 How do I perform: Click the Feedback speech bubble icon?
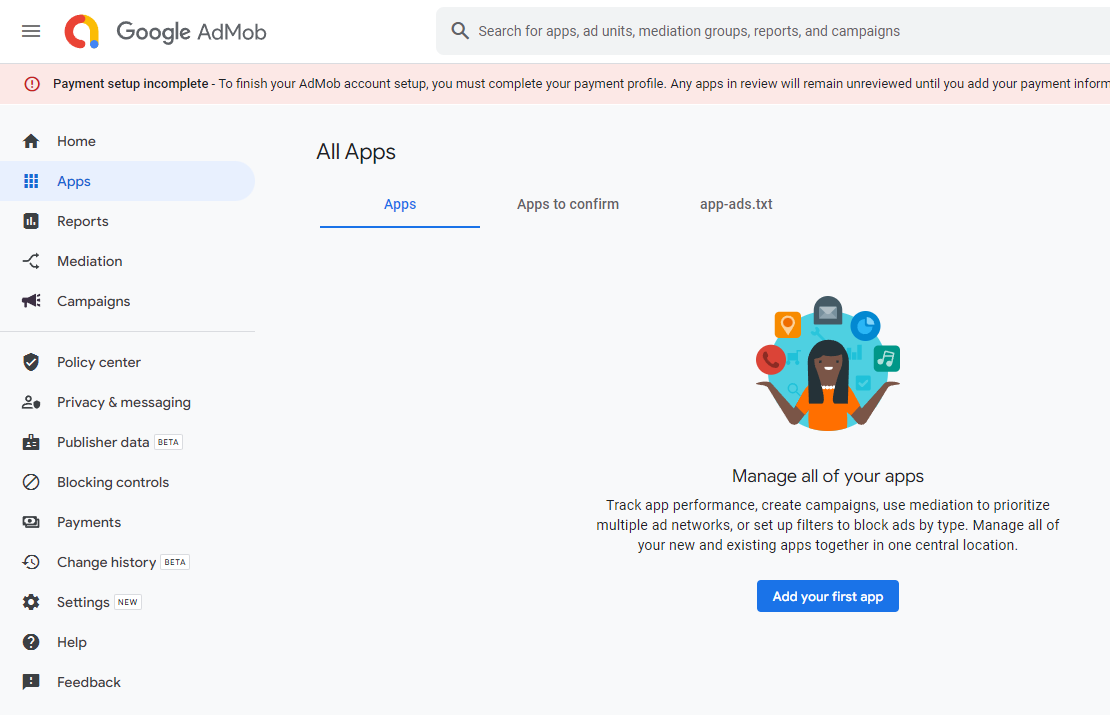[x=31, y=682]
